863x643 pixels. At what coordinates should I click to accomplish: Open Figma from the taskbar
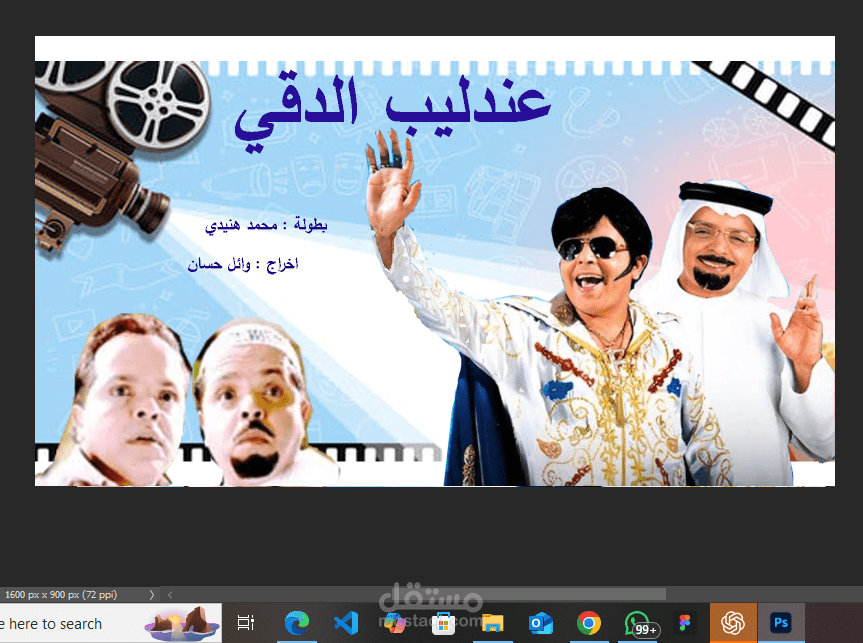685,623
